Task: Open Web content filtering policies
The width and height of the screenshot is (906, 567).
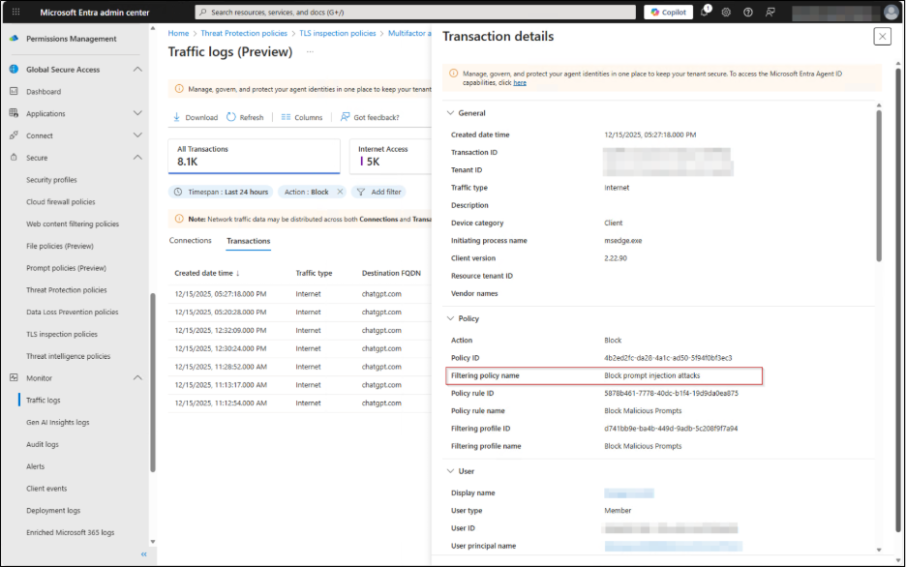Action: (72, 224)
